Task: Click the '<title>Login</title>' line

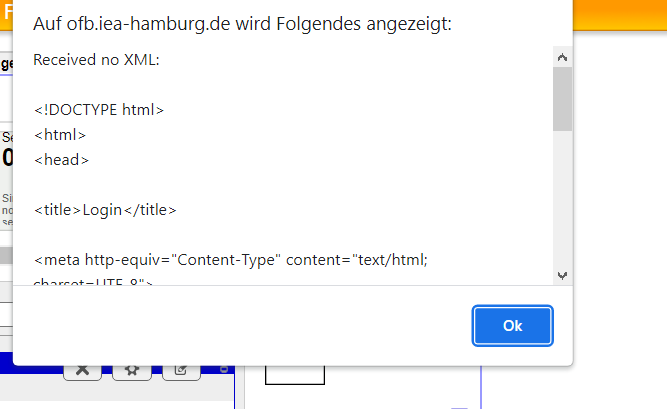Action: pyautogui.click(x=105, y=210)
